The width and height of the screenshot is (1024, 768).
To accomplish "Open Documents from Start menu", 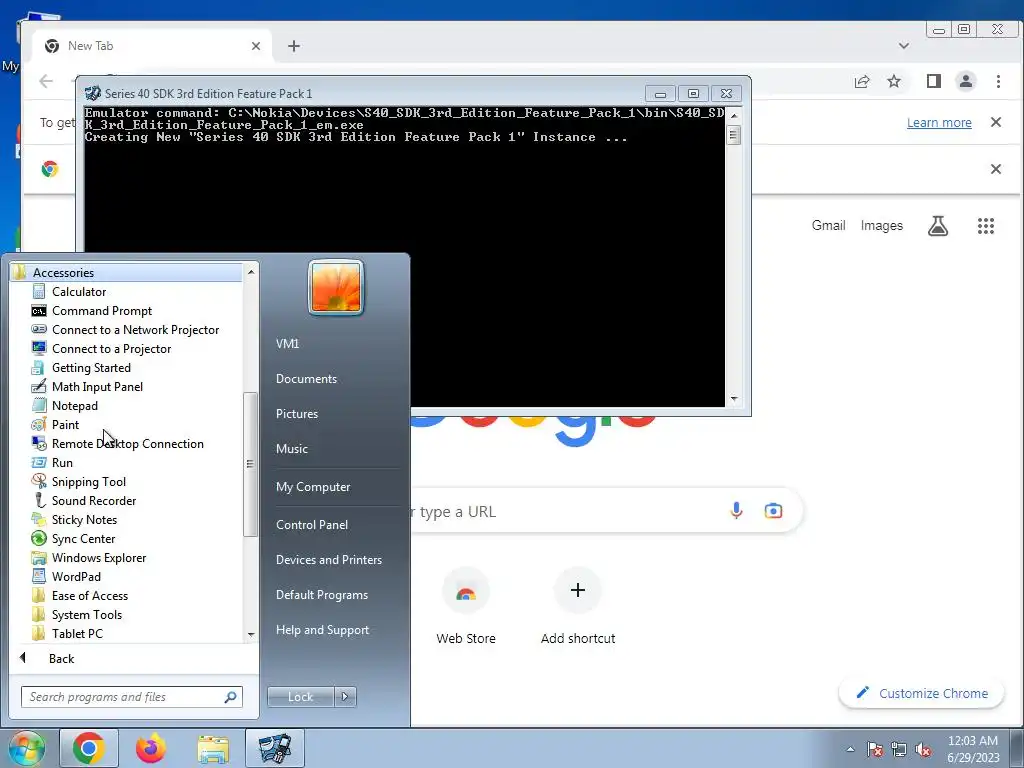I will [306, 379].
